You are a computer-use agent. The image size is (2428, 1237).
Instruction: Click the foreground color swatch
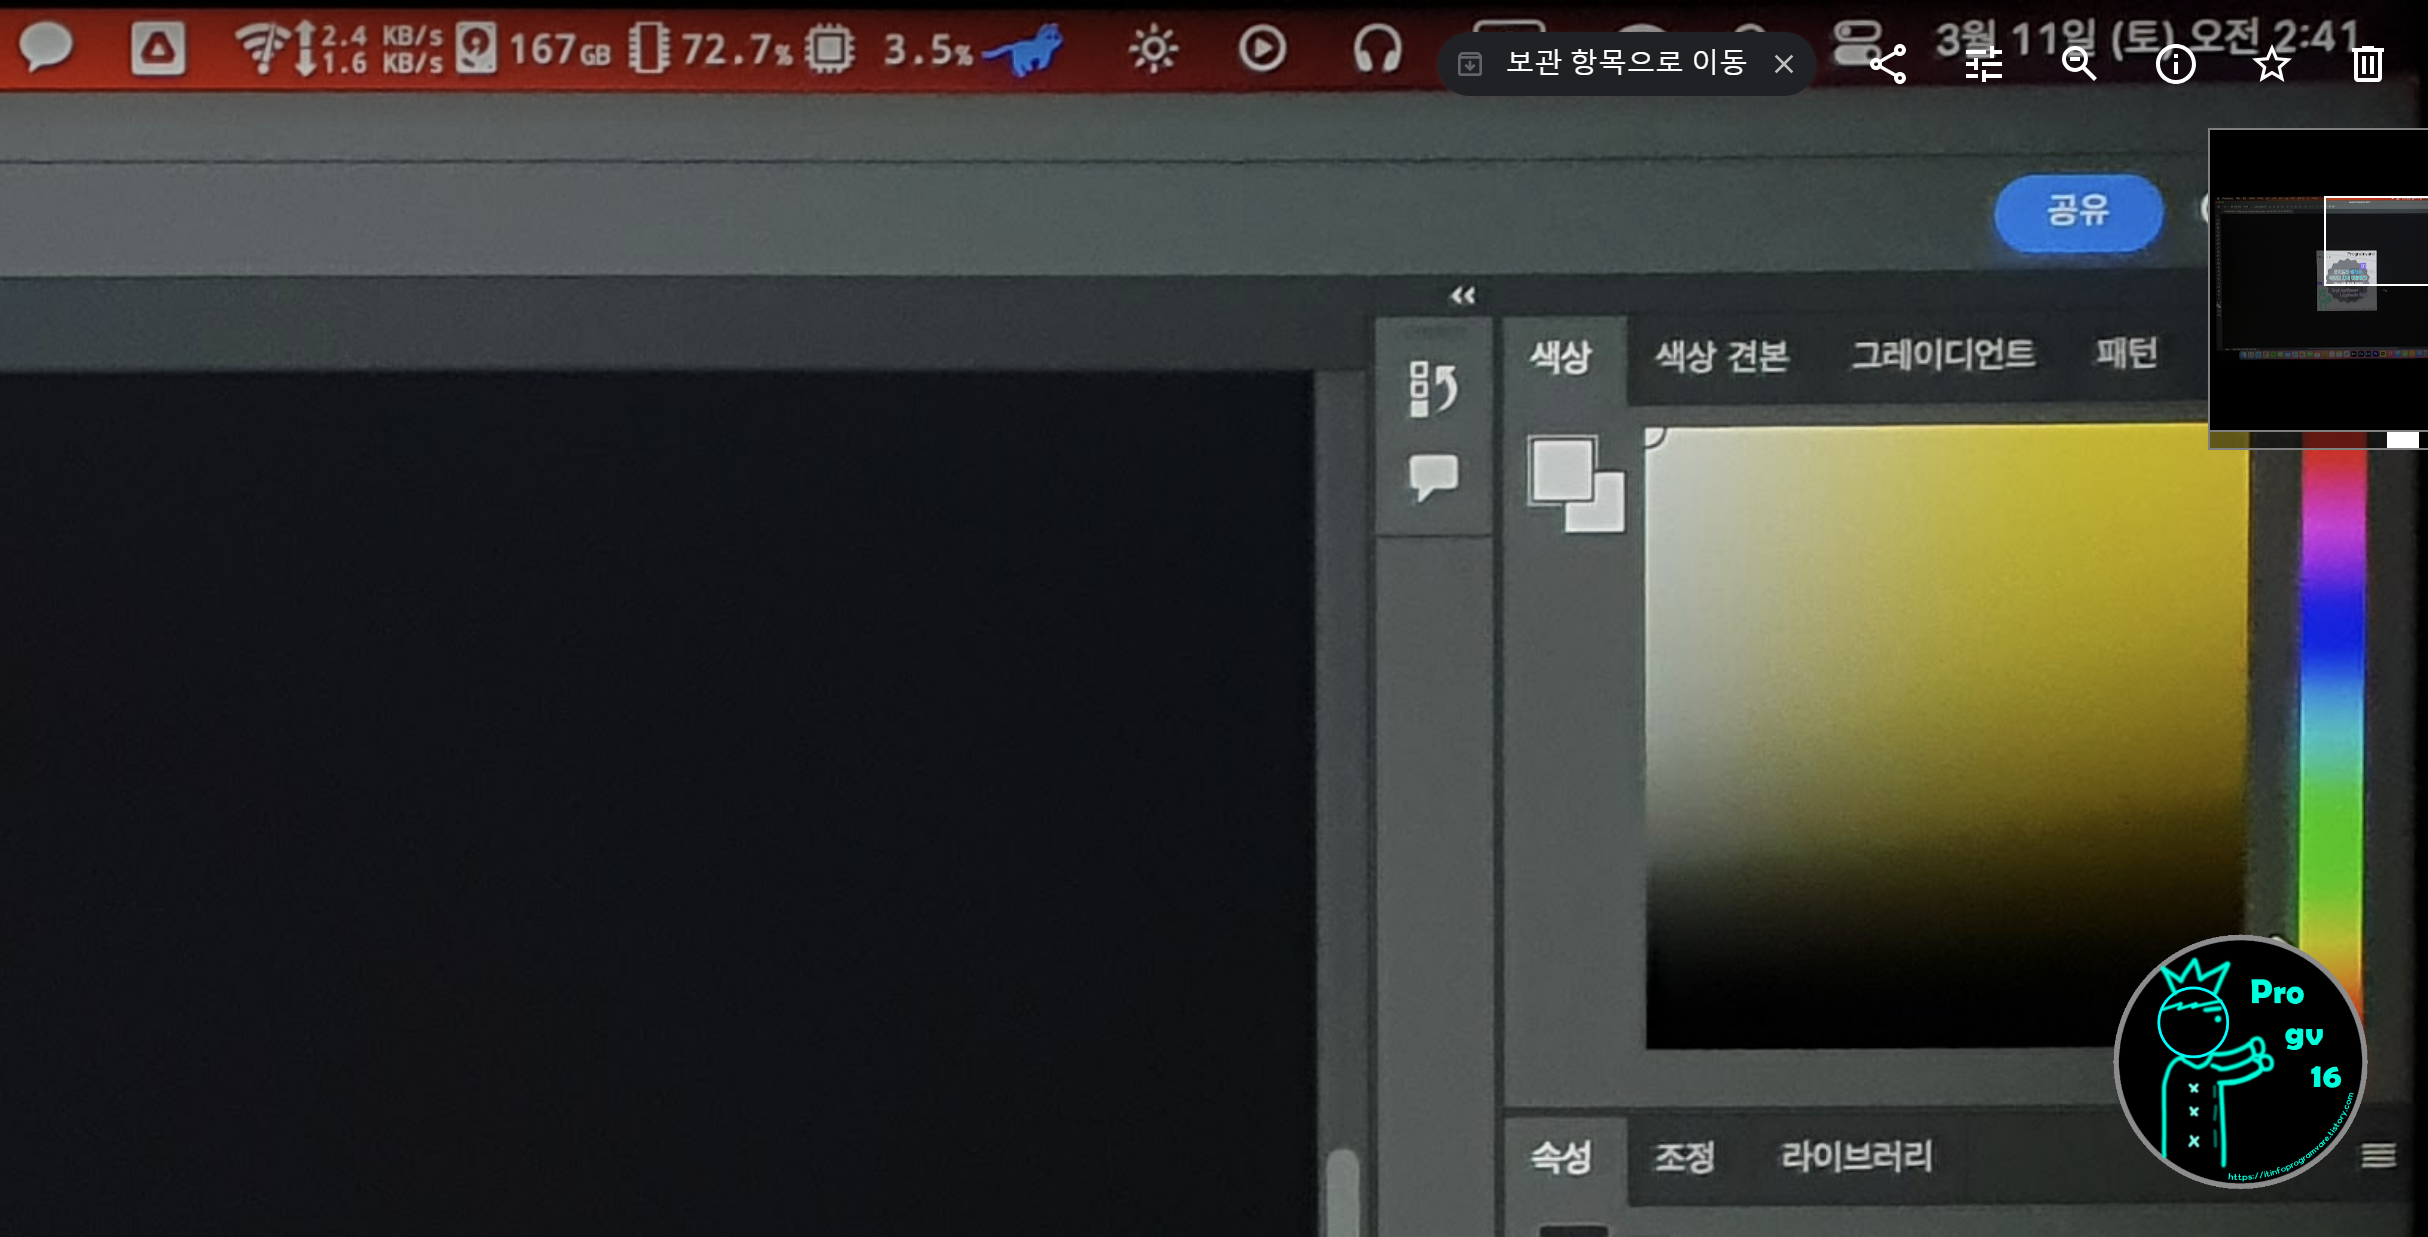click(x=1561, y=468)
